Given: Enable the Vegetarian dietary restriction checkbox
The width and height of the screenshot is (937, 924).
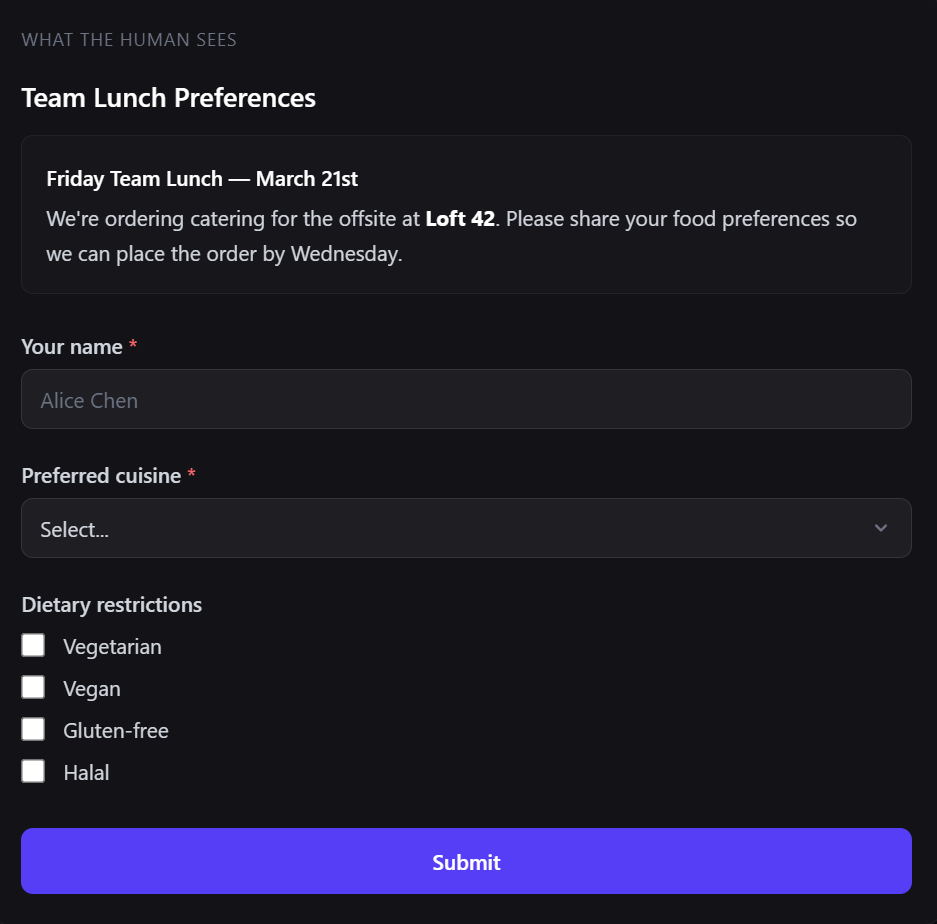Looking at the screenshot, I should [x=33, y=645].
